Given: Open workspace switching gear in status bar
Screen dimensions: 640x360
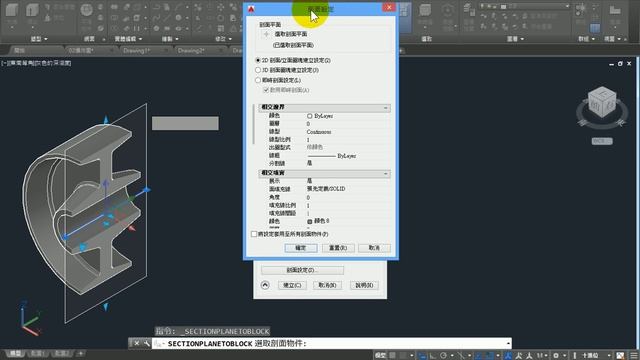Looking at the screenshot, I should [x=556, y=356].
